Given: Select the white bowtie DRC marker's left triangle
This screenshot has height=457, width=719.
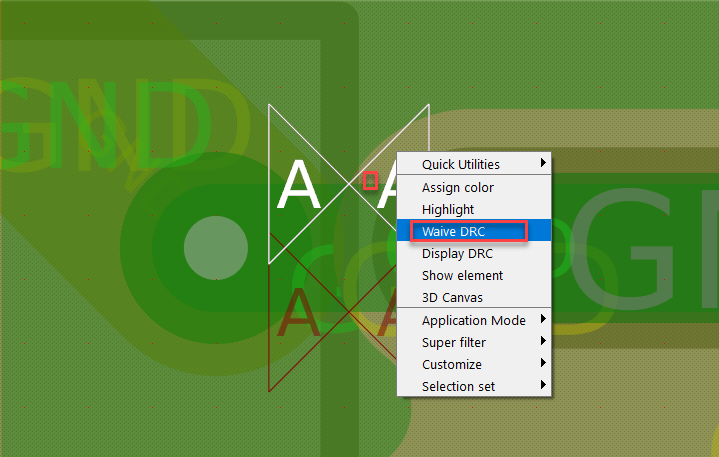Looking at the screenshot, I should [x=297, y=185].
